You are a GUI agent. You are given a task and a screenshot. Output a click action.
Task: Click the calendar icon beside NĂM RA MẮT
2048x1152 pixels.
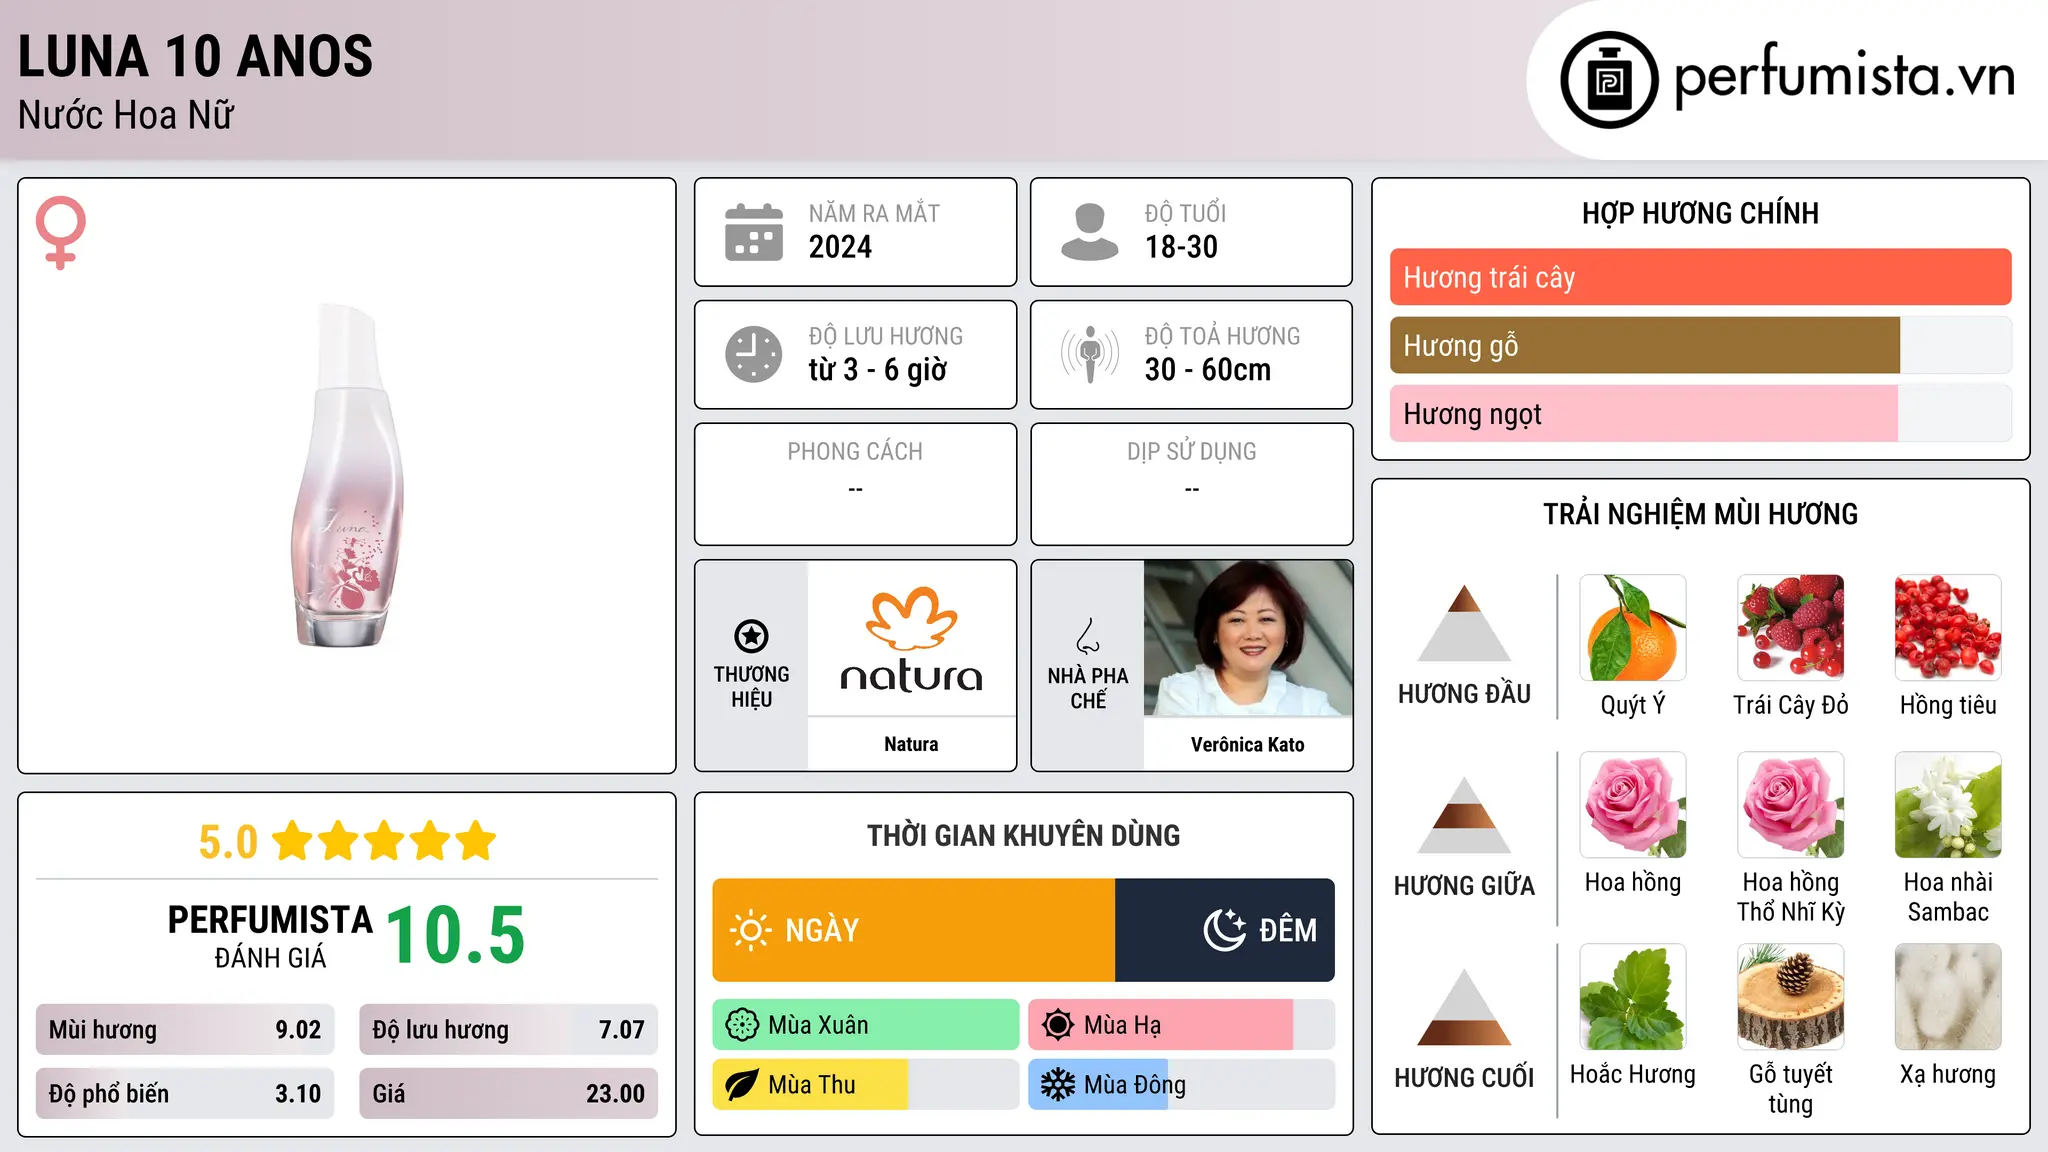point(753,232)
